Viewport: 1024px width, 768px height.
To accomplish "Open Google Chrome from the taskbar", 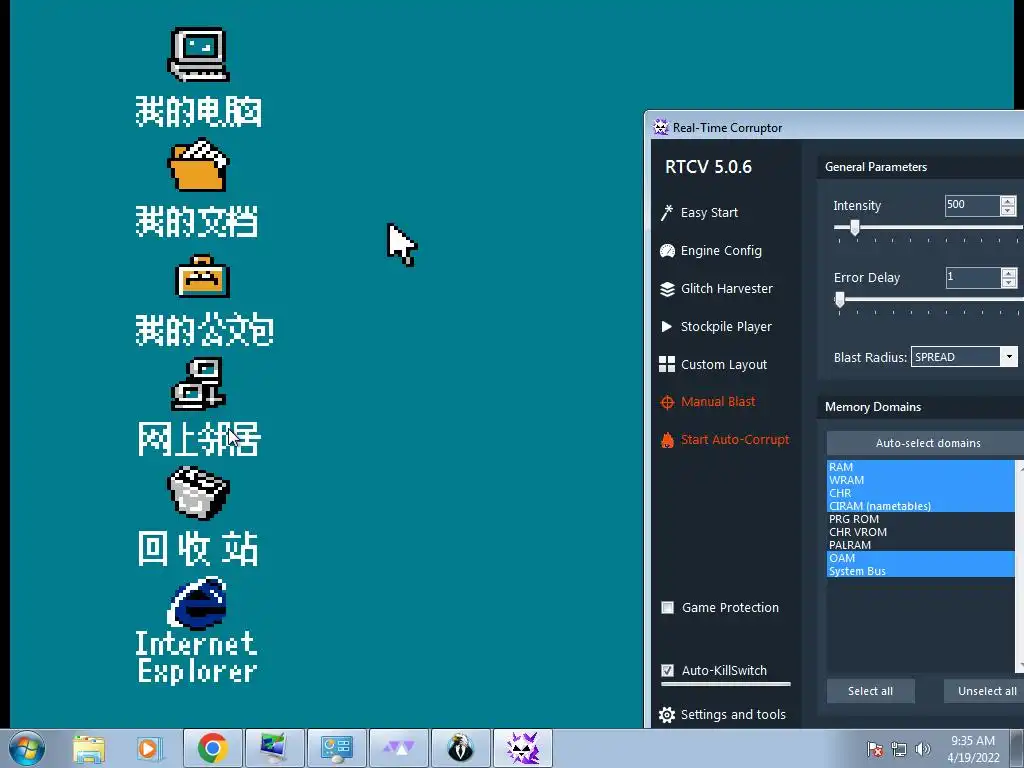I will tap(212, 748).
